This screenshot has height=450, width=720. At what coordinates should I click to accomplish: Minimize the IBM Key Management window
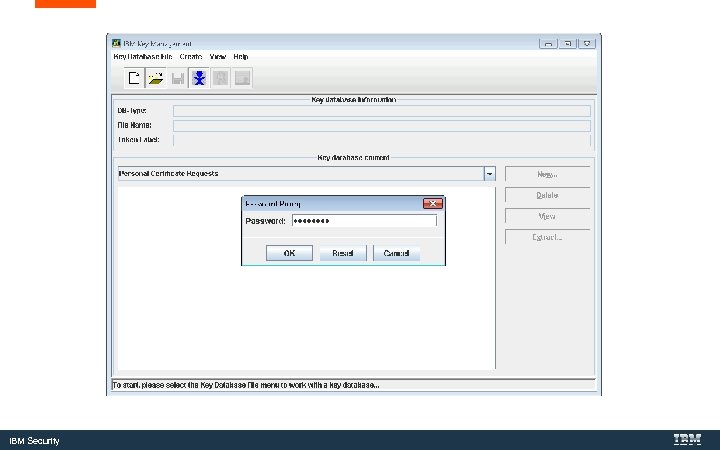tap(548, 44)
